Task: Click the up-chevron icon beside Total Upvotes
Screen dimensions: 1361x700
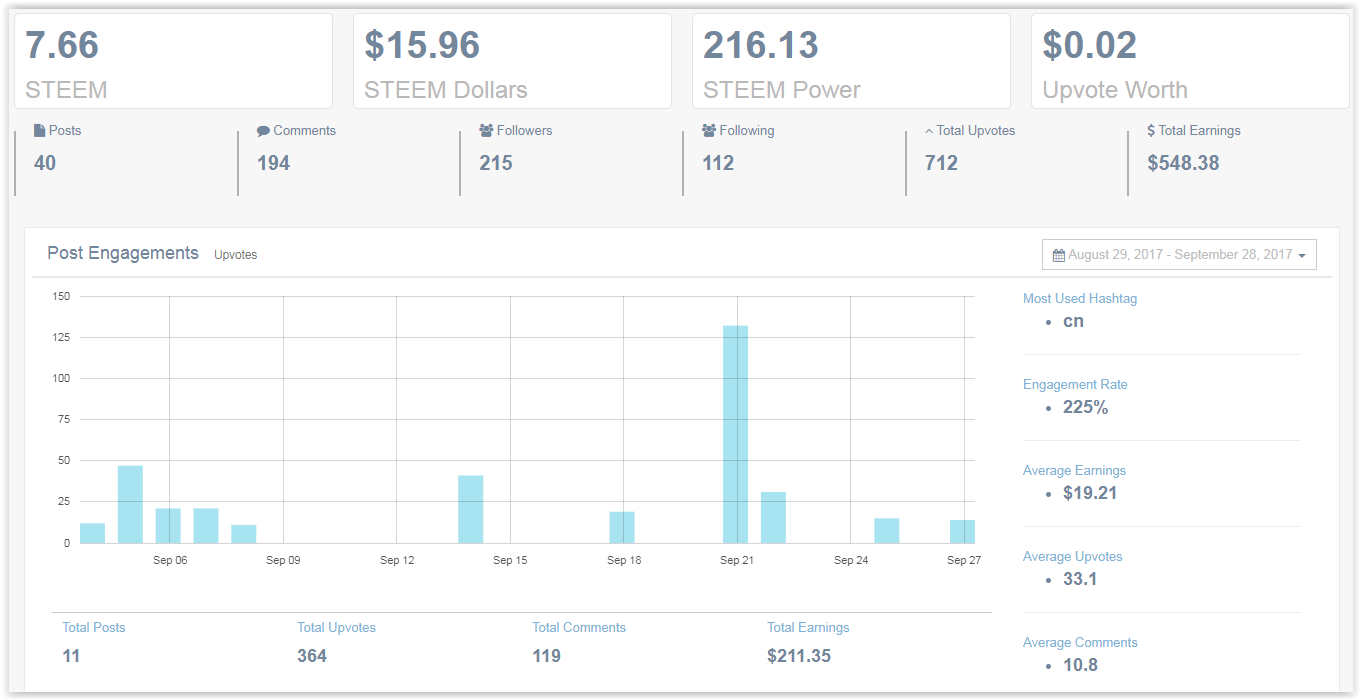Action: point(929,131)
